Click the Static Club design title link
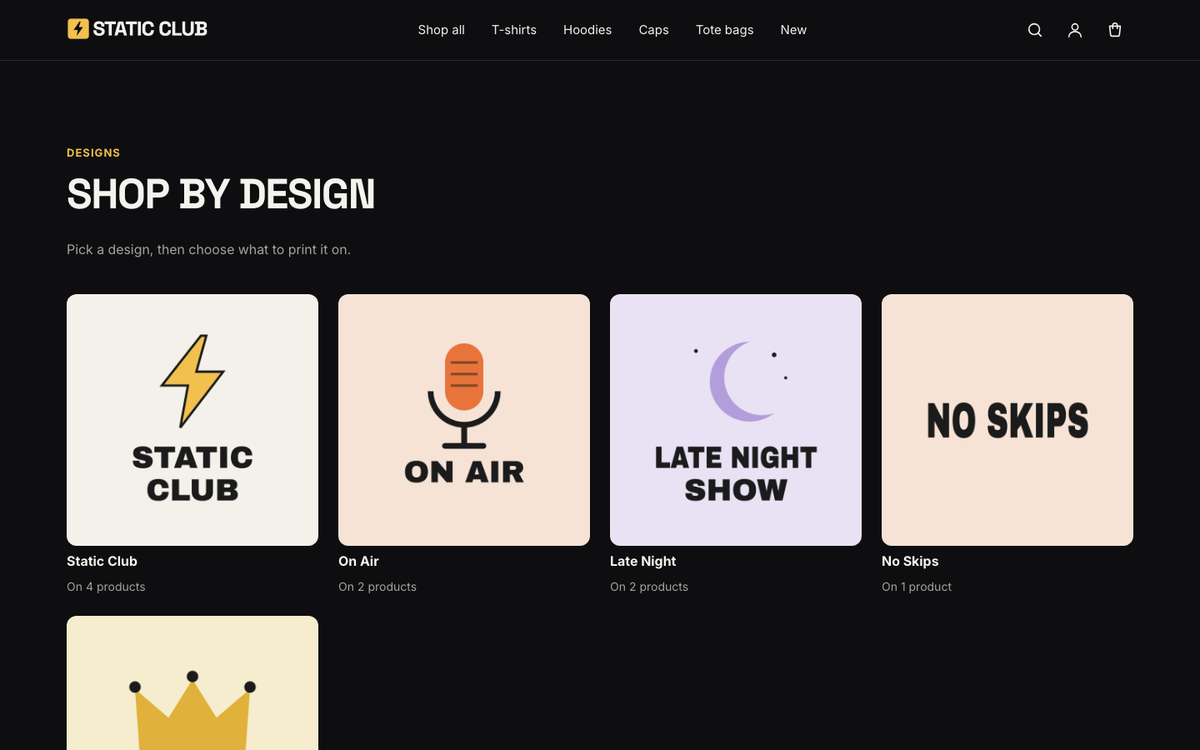Image resolution: width=1200 pixels, height=750 pixels. click(x=102, y=561)
